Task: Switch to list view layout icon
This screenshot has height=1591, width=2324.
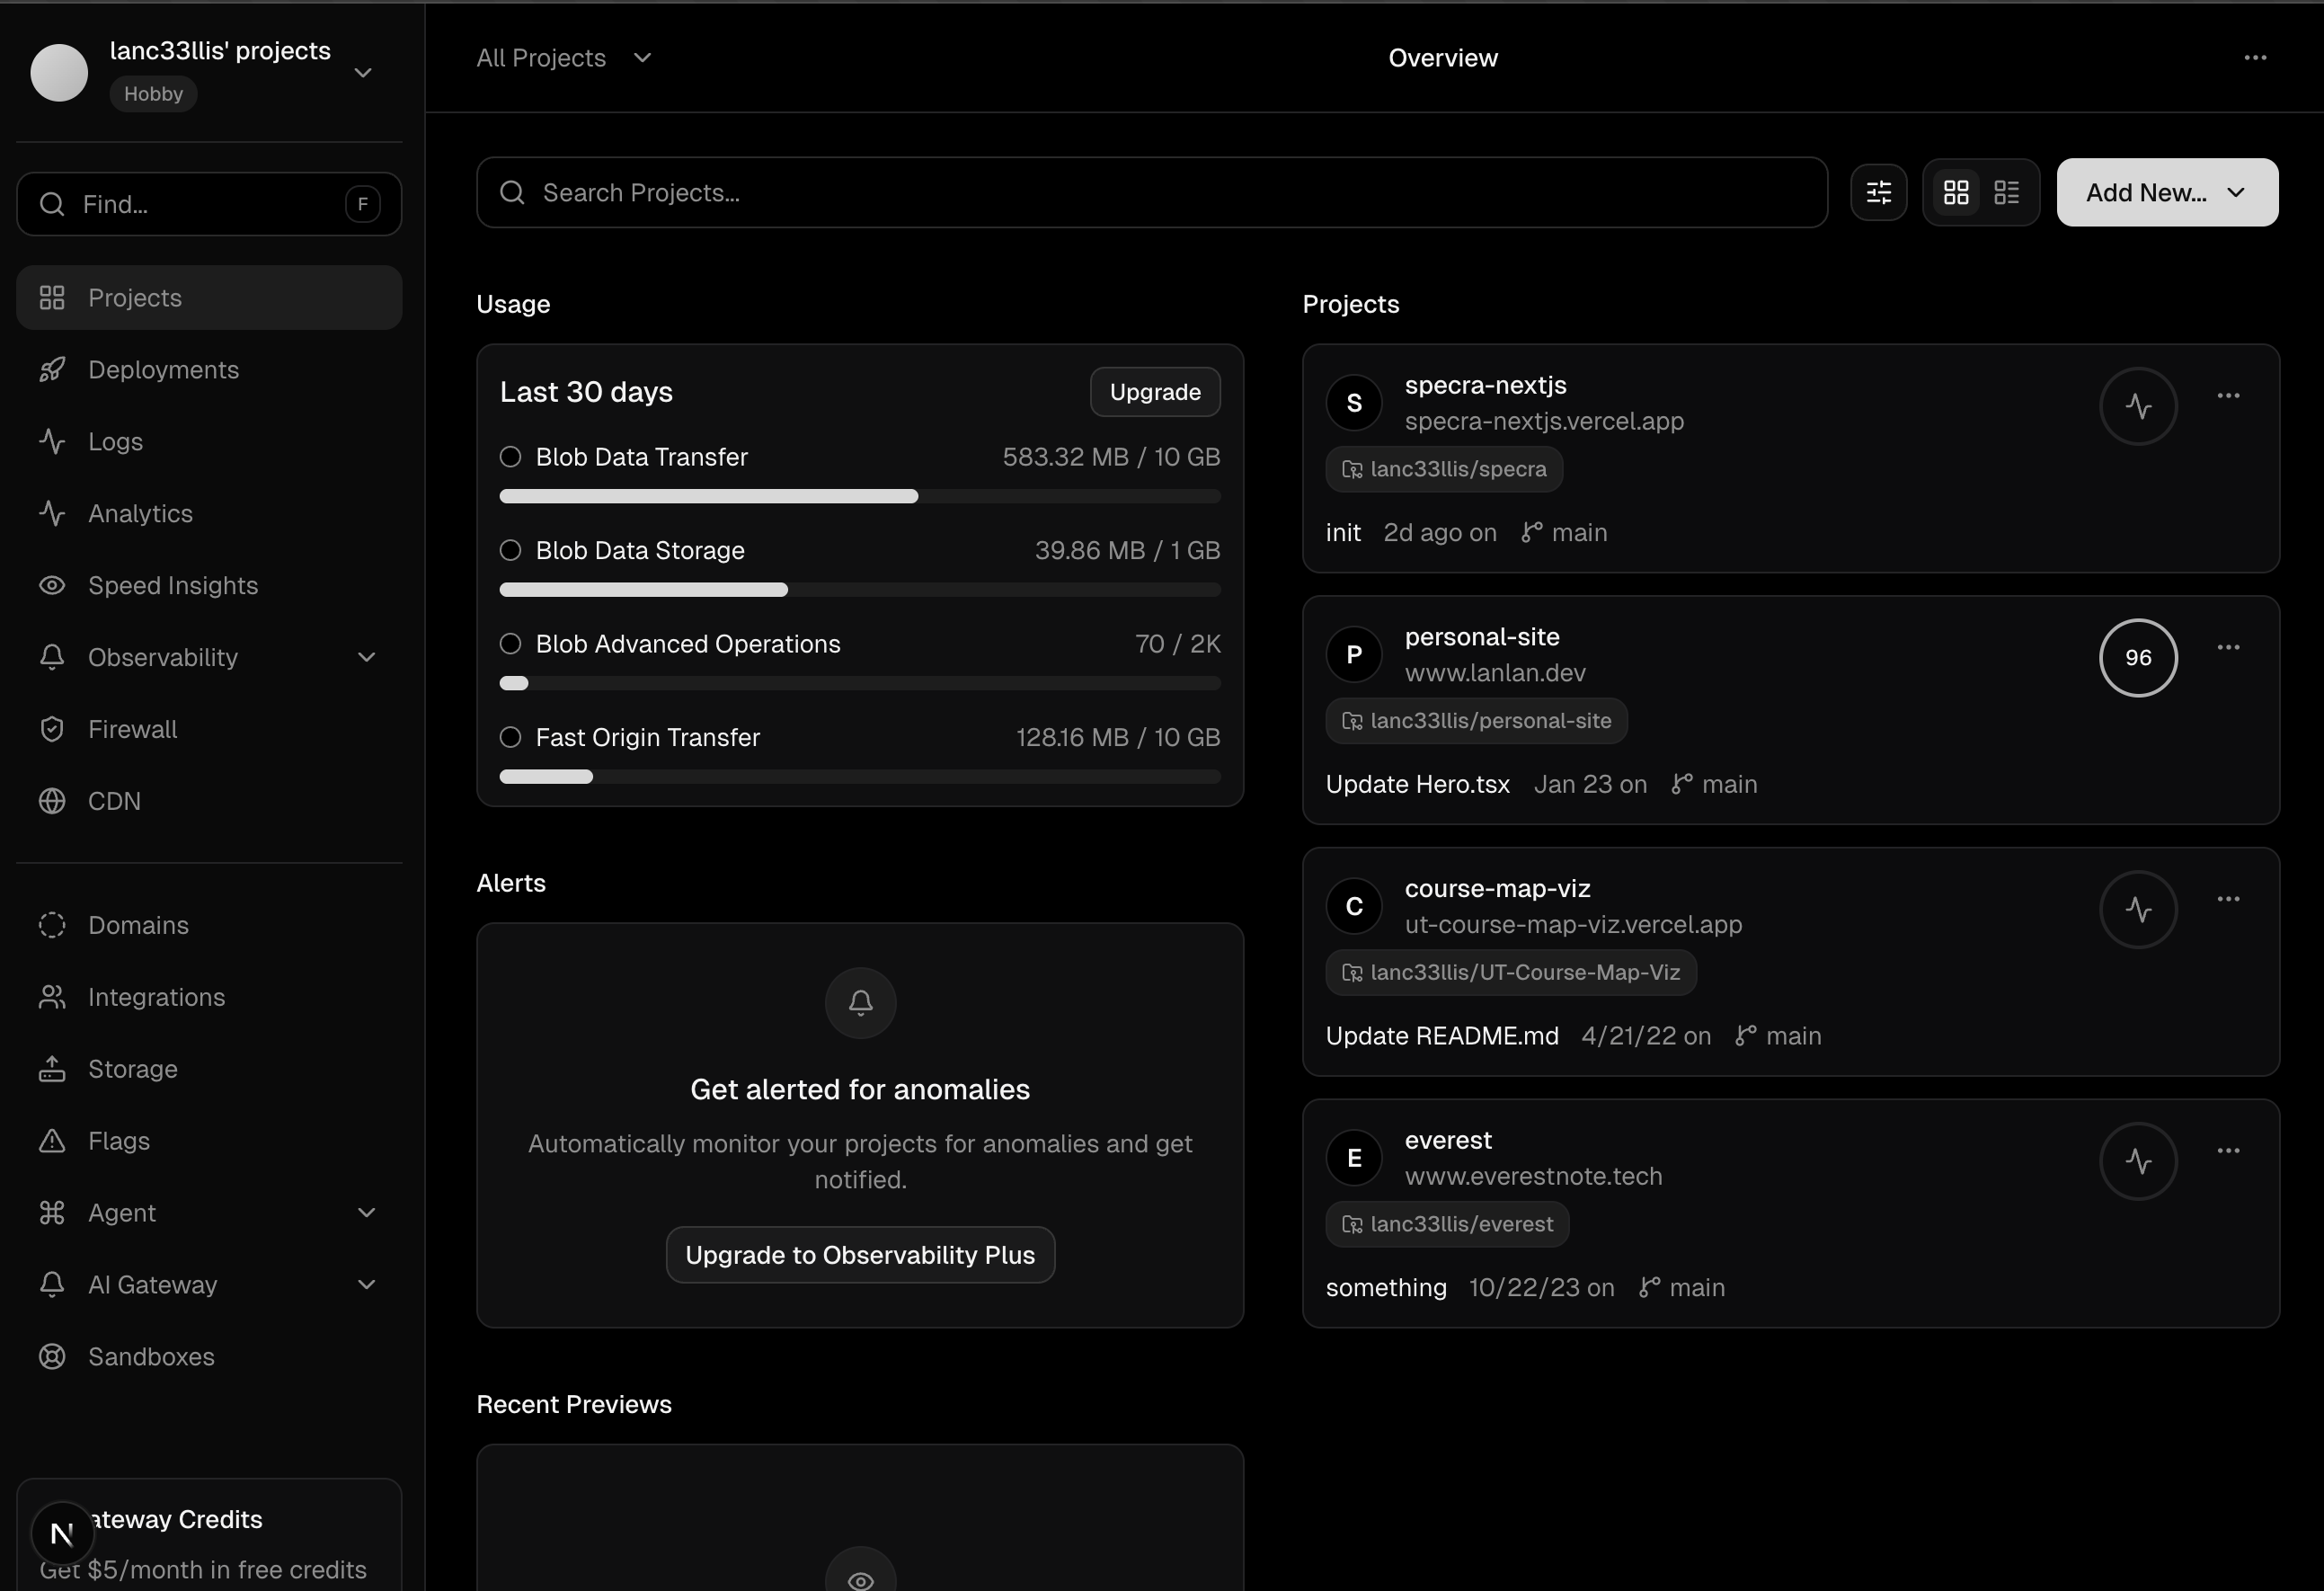Action: [2006, 192]
